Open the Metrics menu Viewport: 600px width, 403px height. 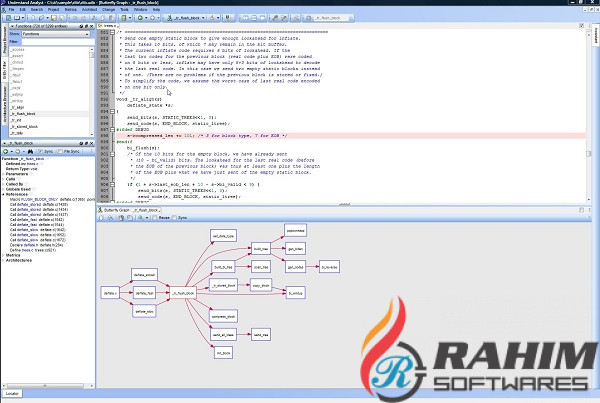[x=70, y=9]
